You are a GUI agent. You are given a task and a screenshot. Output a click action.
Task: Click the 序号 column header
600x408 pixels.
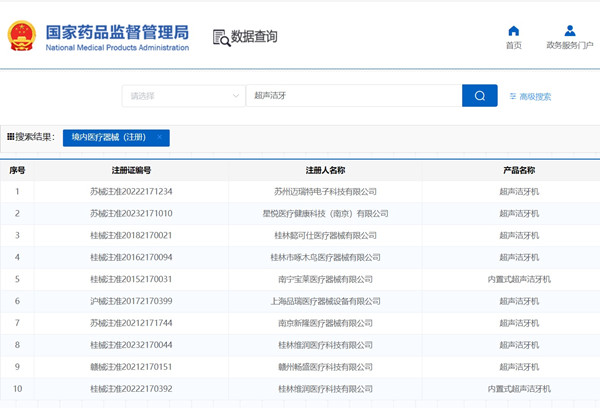[x=17, y=170]
